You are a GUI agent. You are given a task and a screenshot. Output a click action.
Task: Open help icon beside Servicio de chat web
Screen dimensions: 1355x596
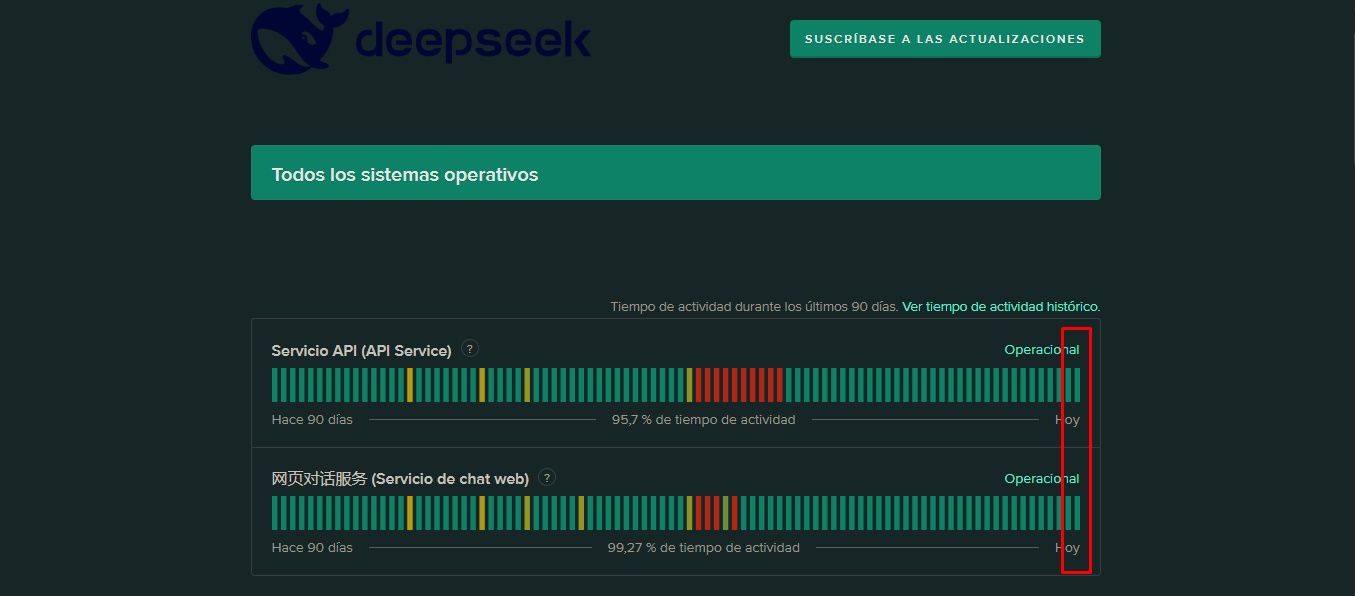click(547, 478)
